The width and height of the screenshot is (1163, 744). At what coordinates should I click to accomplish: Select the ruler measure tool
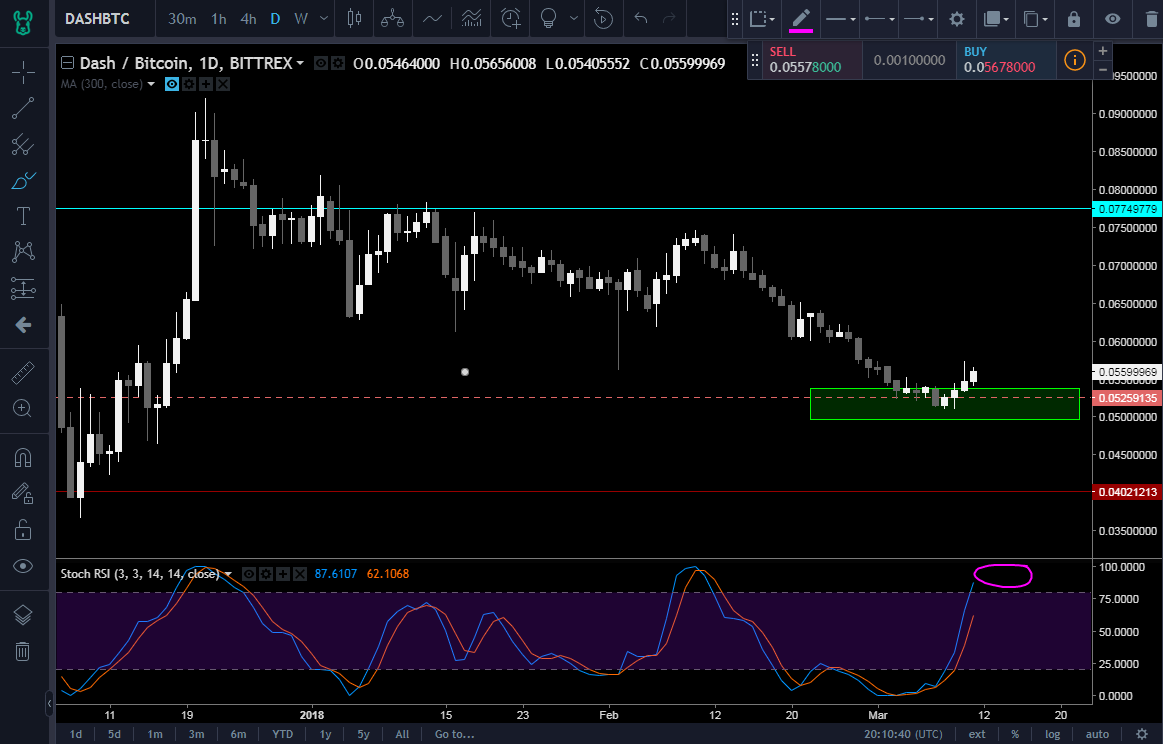pos(23,372)
